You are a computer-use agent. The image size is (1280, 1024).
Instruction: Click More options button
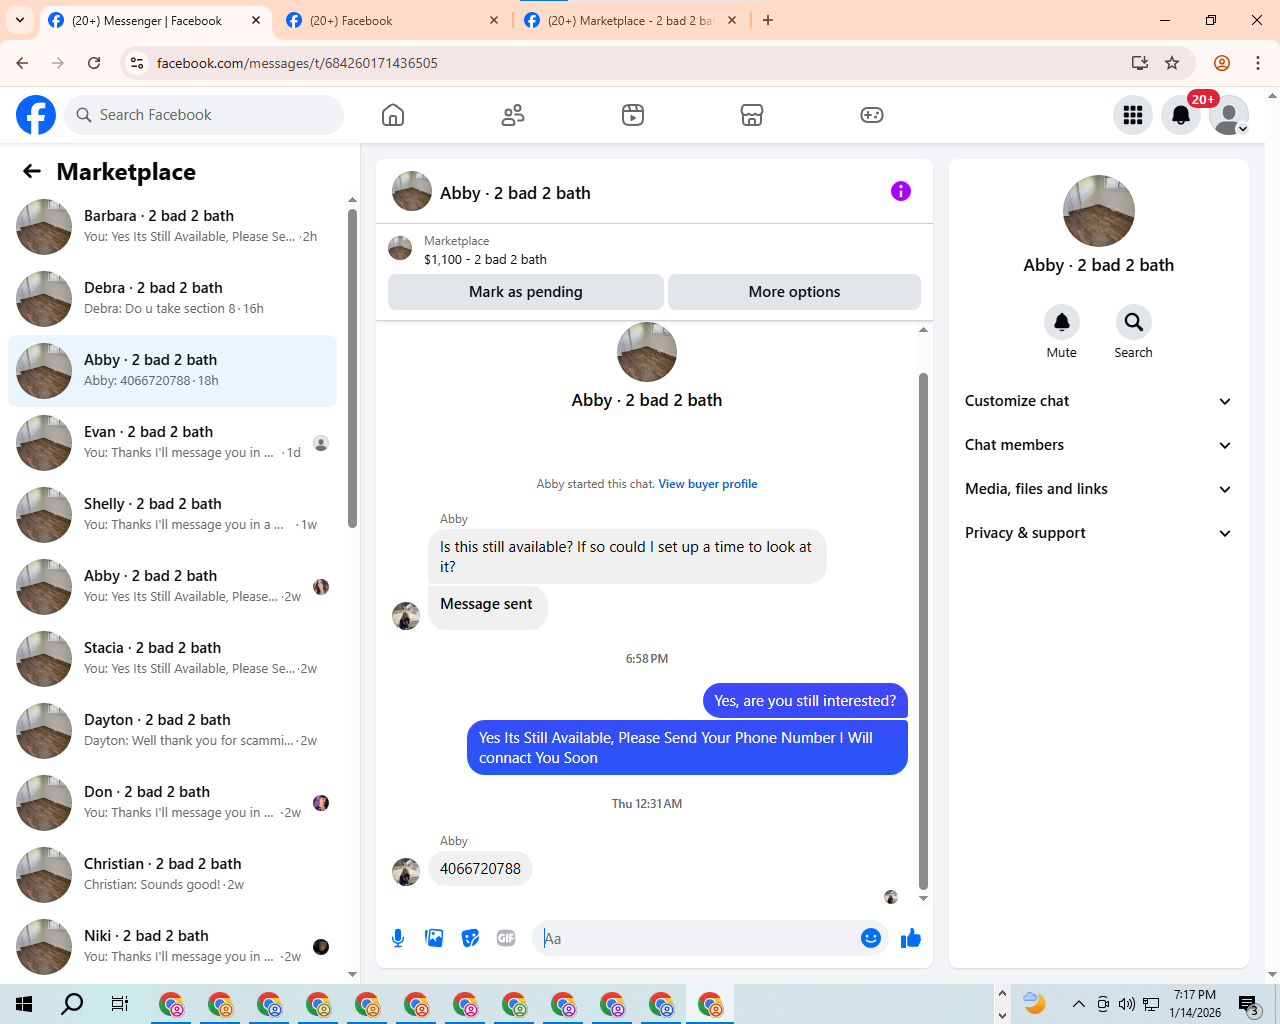pos(794,292)
